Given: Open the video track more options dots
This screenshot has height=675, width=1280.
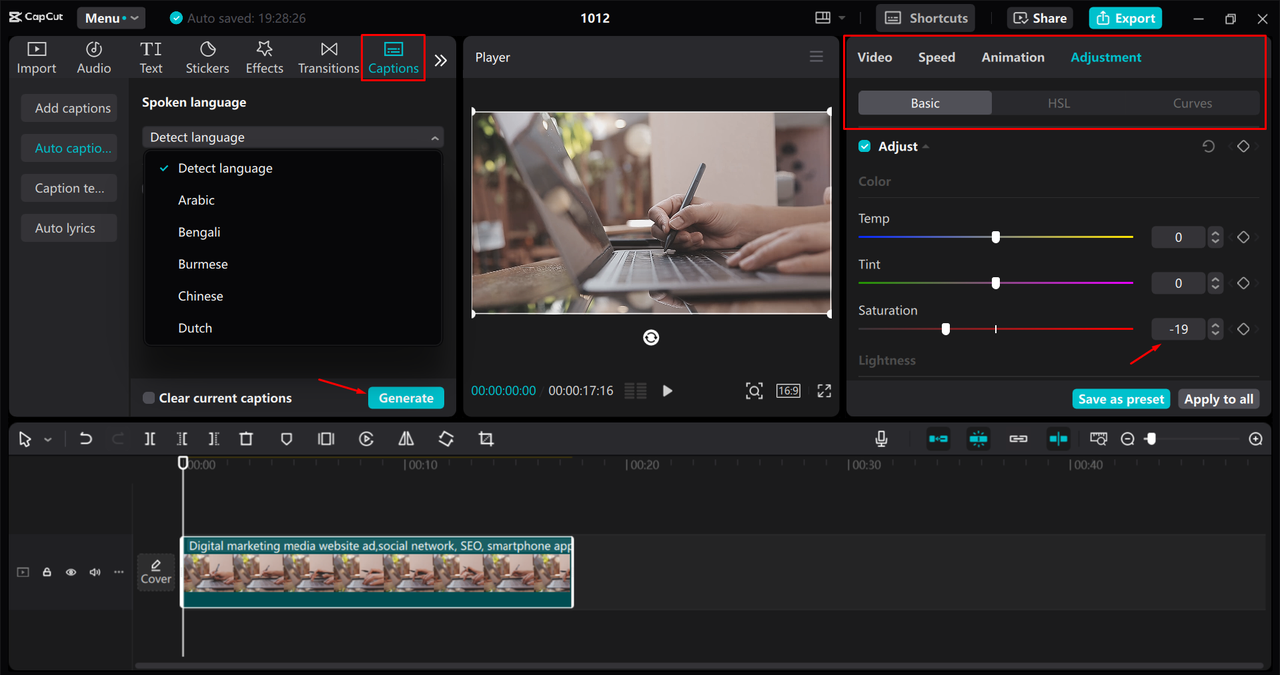Looking at the screenshot, I should click(x=119, y=572).
